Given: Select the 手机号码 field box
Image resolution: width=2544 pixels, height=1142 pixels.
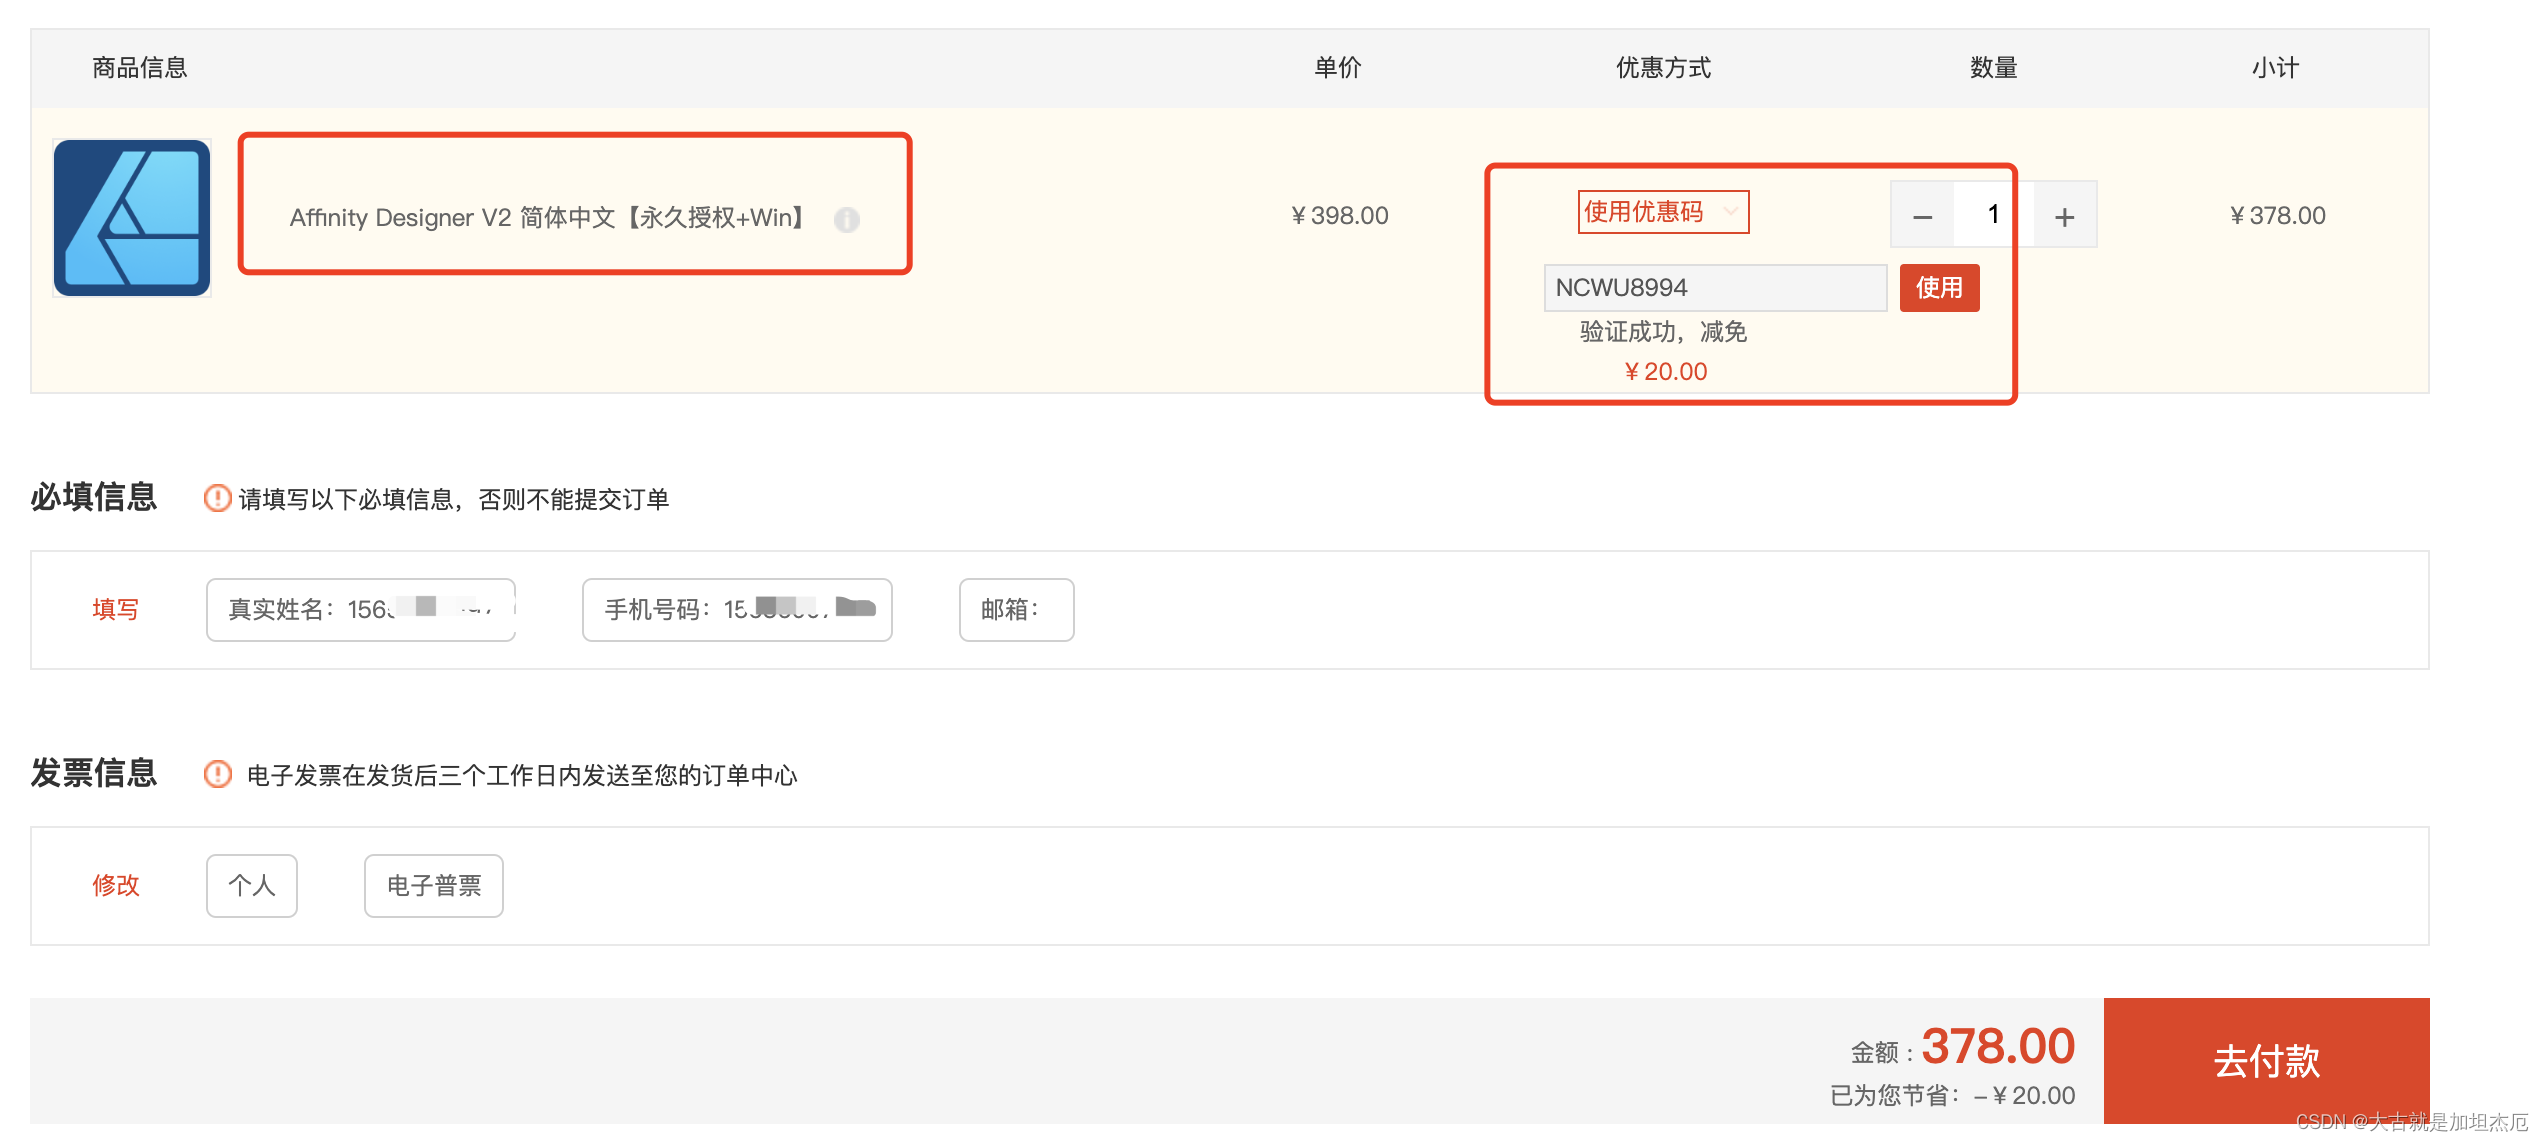Looking at the screenshot, I should point(737,609).
